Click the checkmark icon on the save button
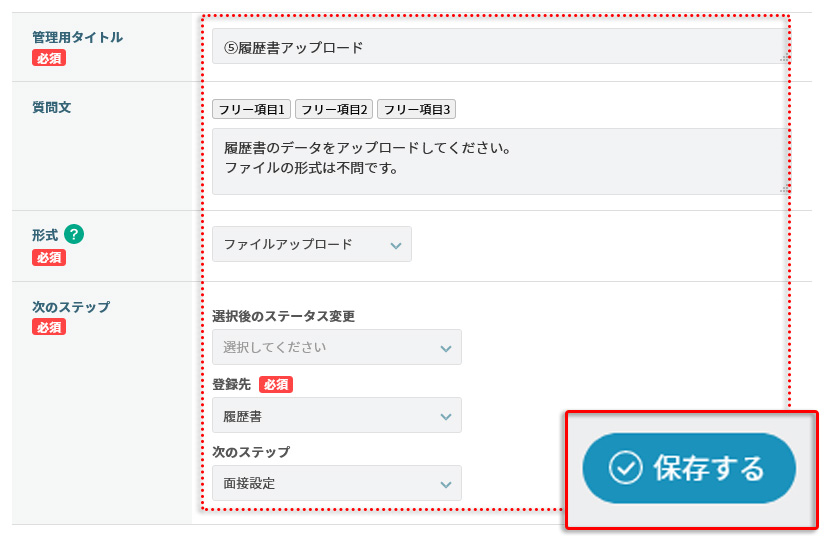This screenshot has width=827, height=540. (625, 468)
